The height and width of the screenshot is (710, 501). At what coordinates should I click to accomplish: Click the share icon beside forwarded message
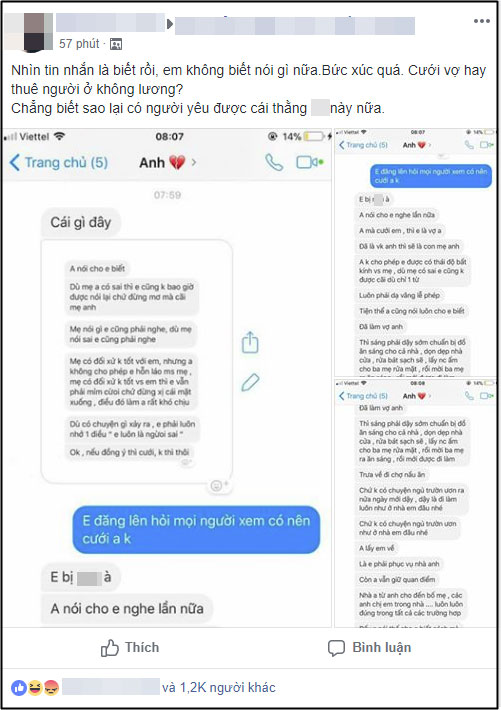[x=250, y=342]
